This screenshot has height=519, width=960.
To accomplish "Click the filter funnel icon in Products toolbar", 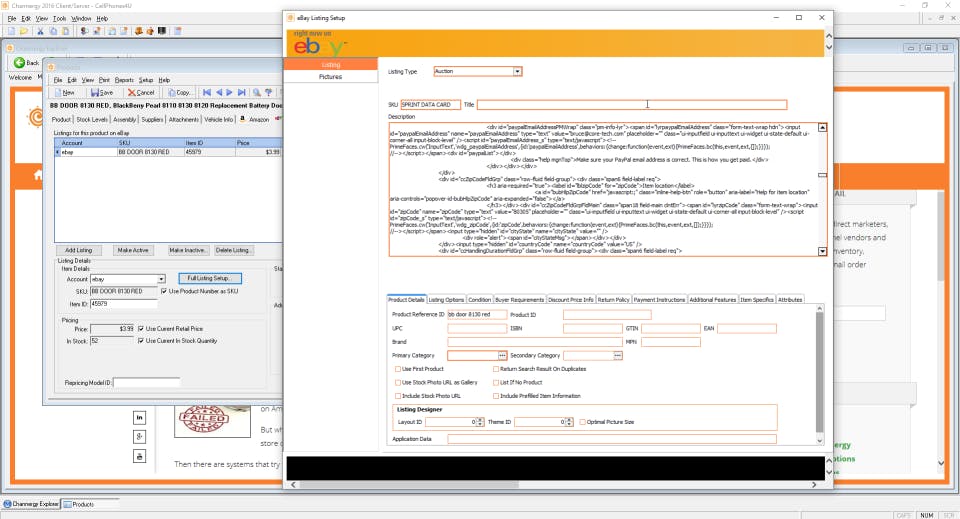I will [x=268, y=92].
